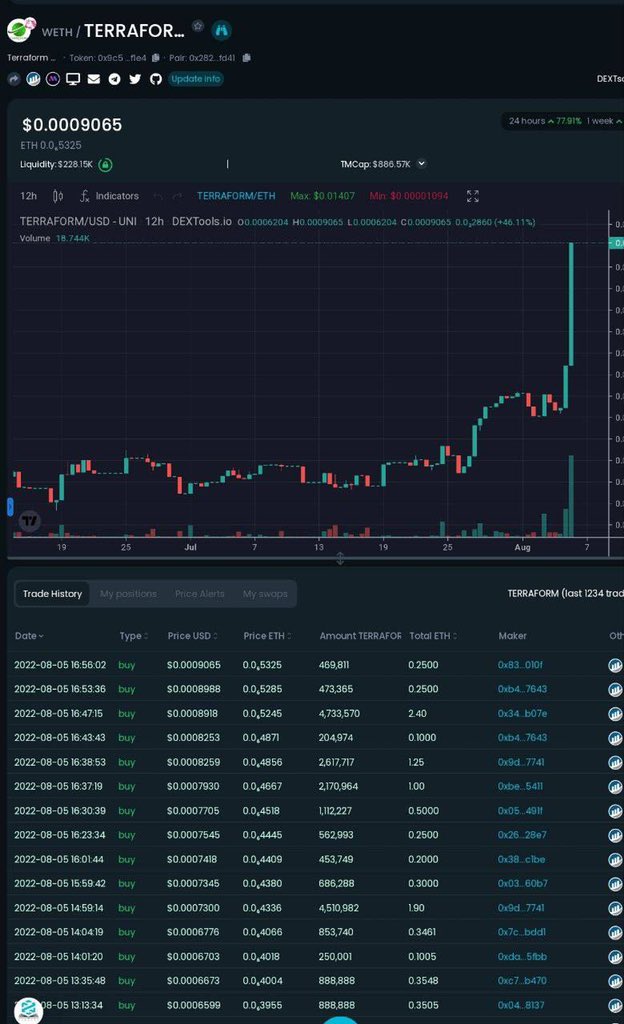Open the purple CoinMarketCap-style round icon
The image size is (624, 1024).
(53, 79)
